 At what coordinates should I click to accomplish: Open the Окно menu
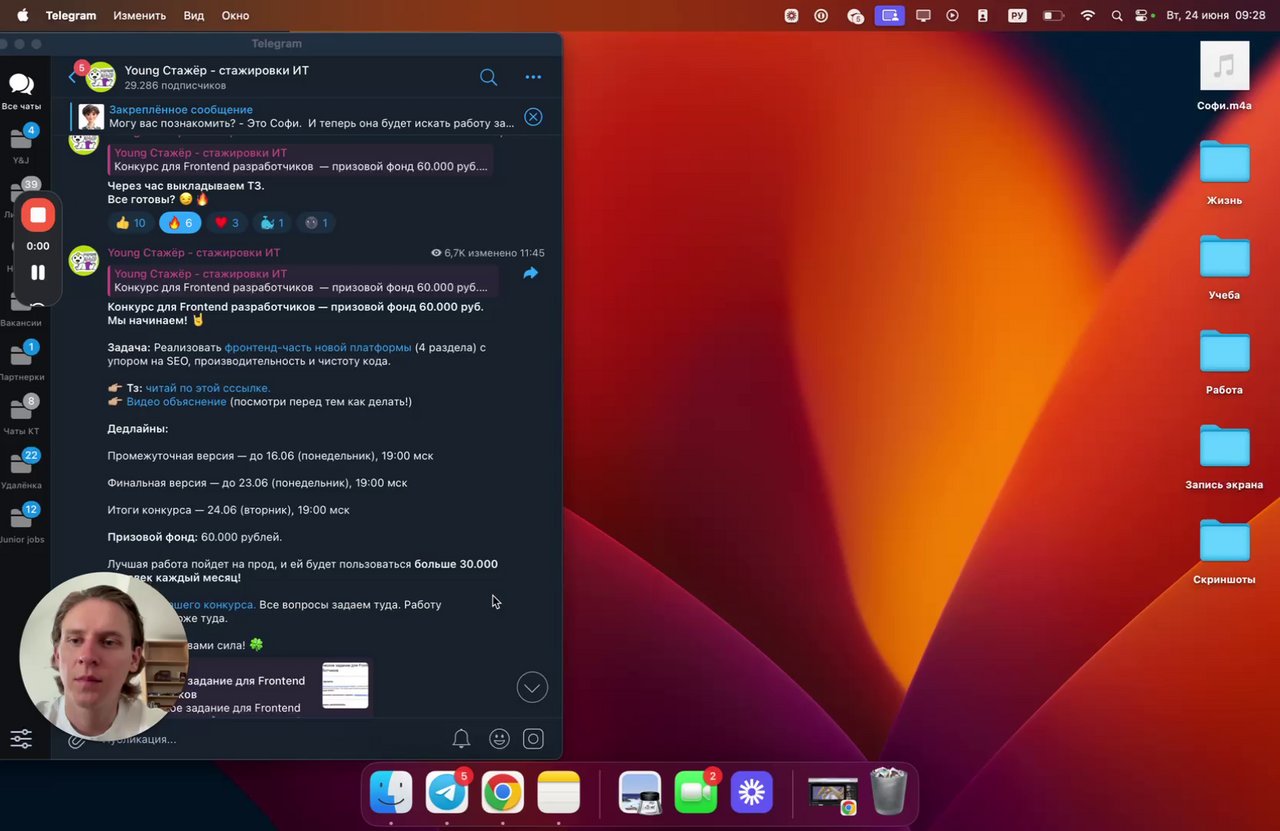click(x=235, y=16)
